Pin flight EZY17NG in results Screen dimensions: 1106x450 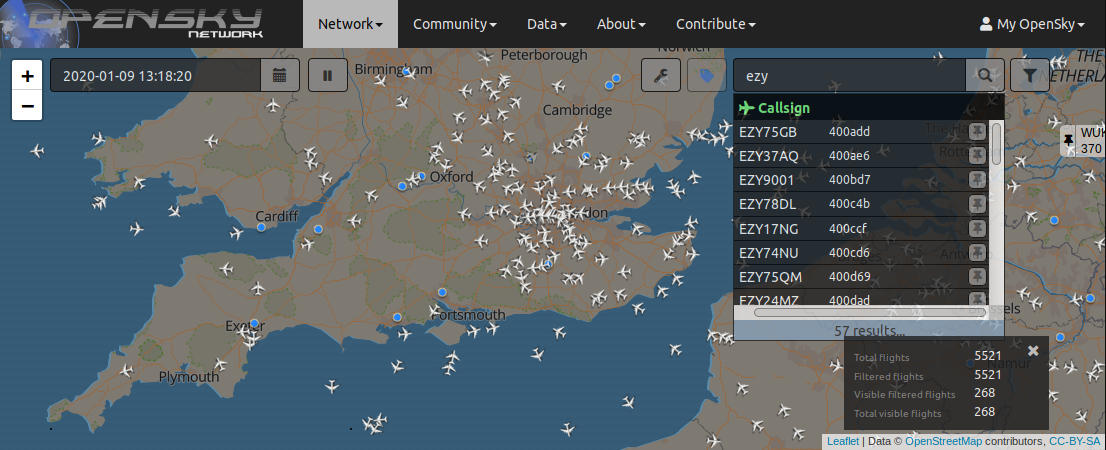point(977,228)
